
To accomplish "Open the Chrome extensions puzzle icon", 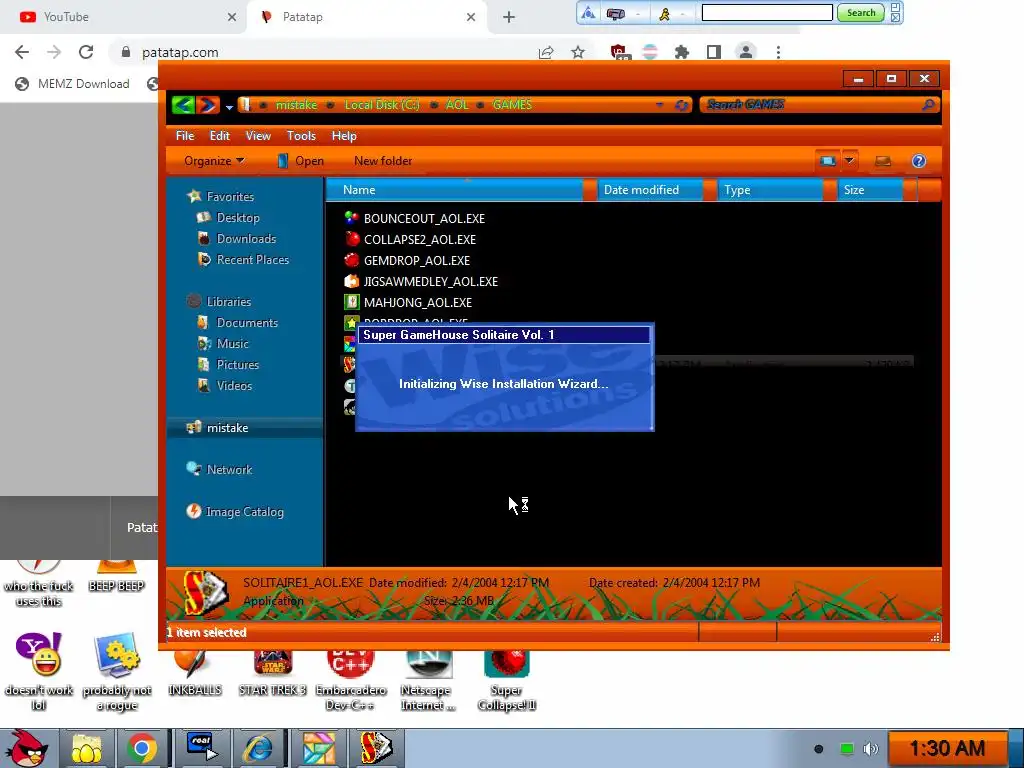I will coord(682,52).
